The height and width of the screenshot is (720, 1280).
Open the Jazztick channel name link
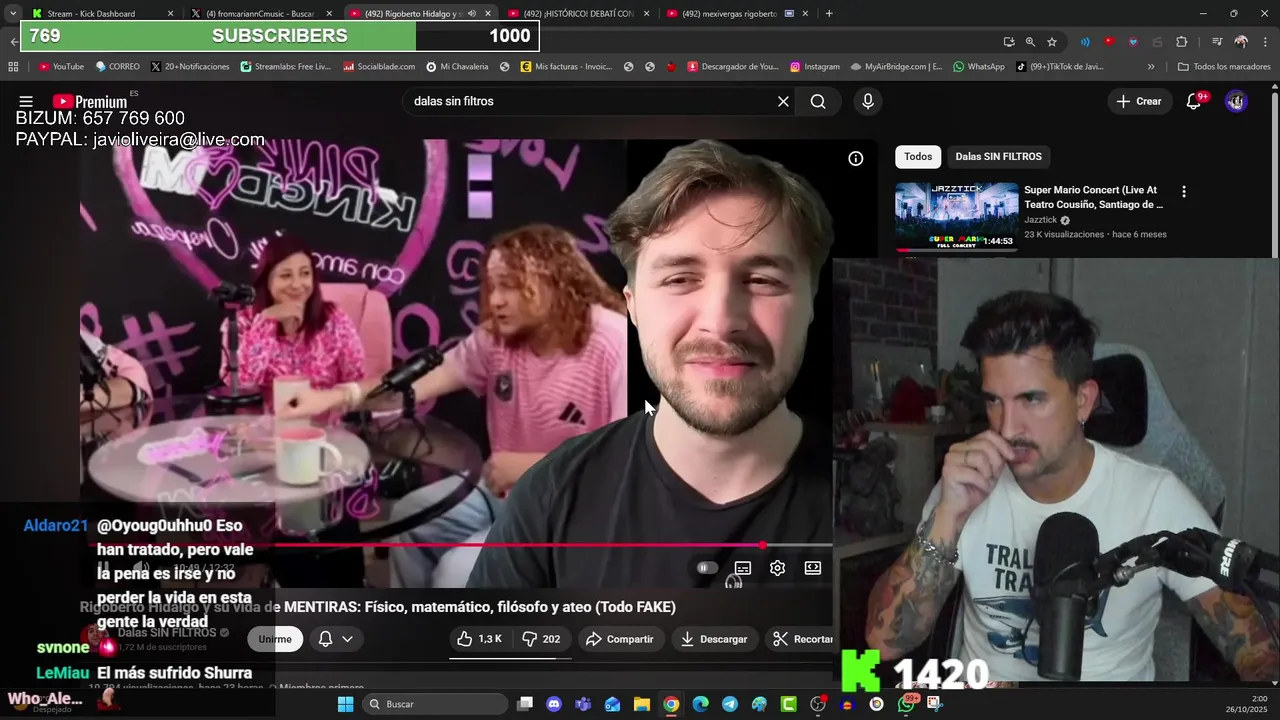click(x=1040, y=220)
